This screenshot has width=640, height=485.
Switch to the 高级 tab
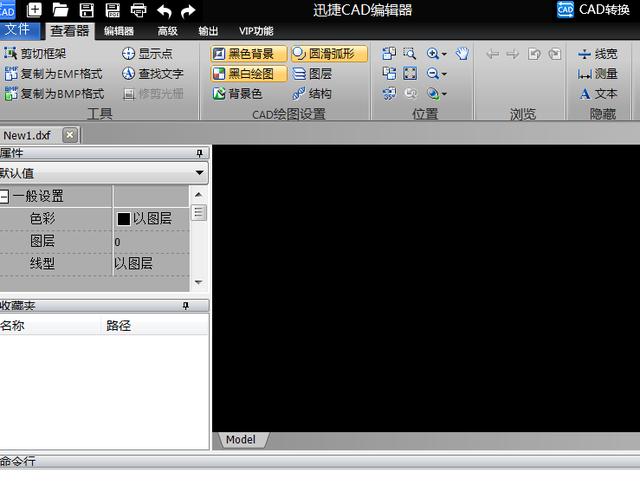[x=167, y=31]
